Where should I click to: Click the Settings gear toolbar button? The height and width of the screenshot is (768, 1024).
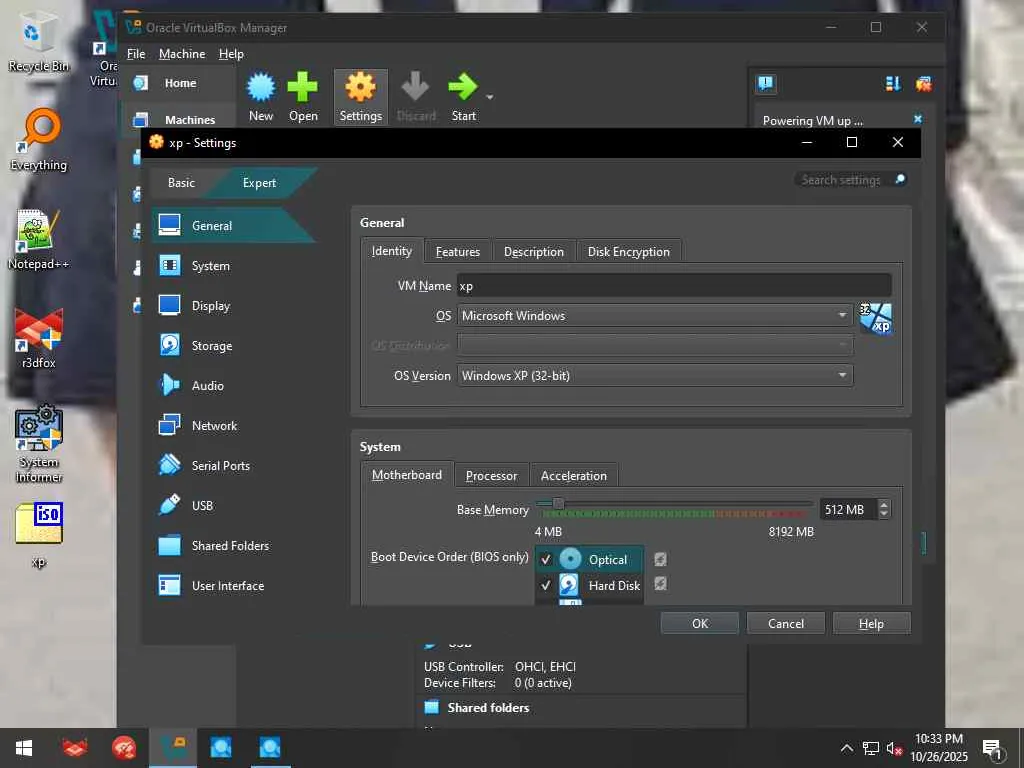(360, 97)
